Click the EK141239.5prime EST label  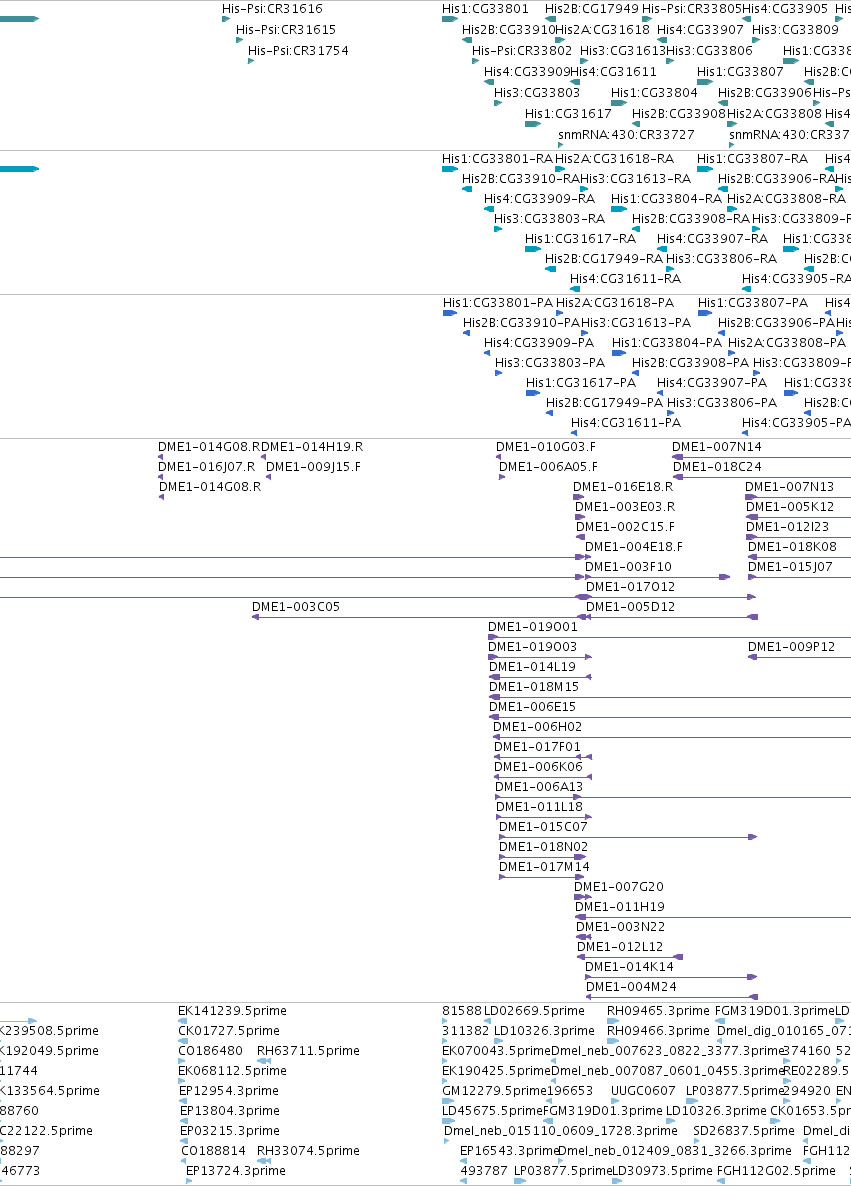[x=232, y=1011]
